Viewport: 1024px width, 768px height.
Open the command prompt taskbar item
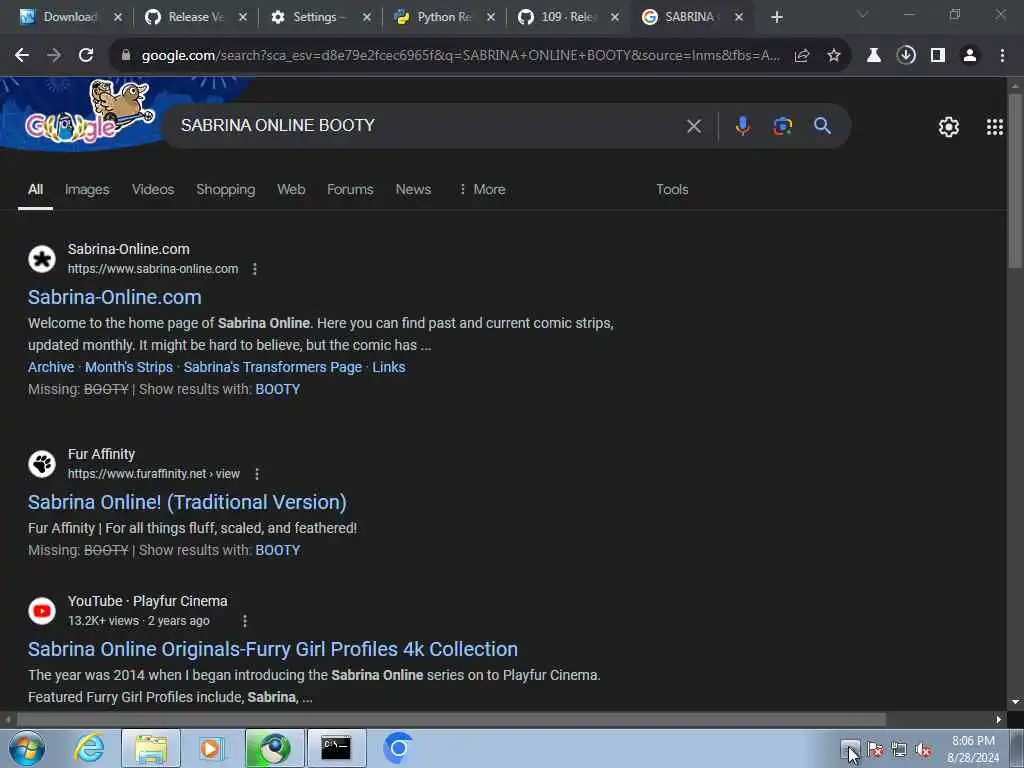pyautogui.click(x=336, y=748)
